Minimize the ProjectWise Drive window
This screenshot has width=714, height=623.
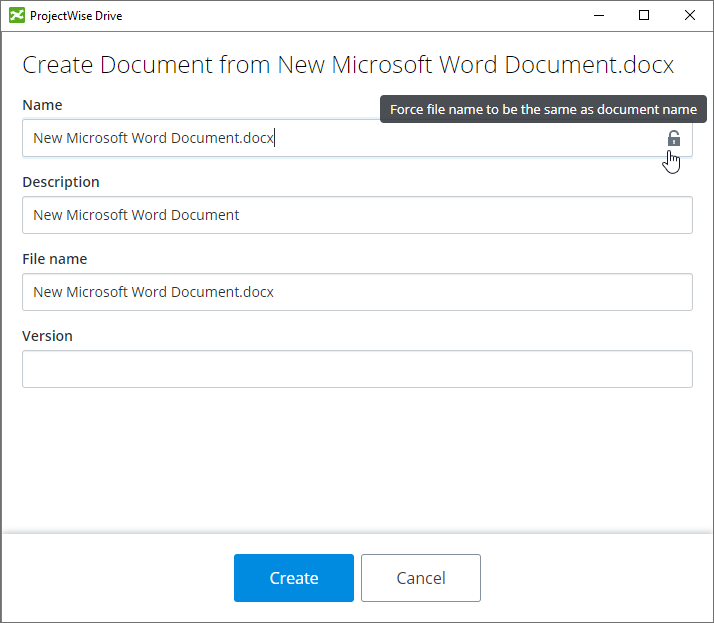598,16
